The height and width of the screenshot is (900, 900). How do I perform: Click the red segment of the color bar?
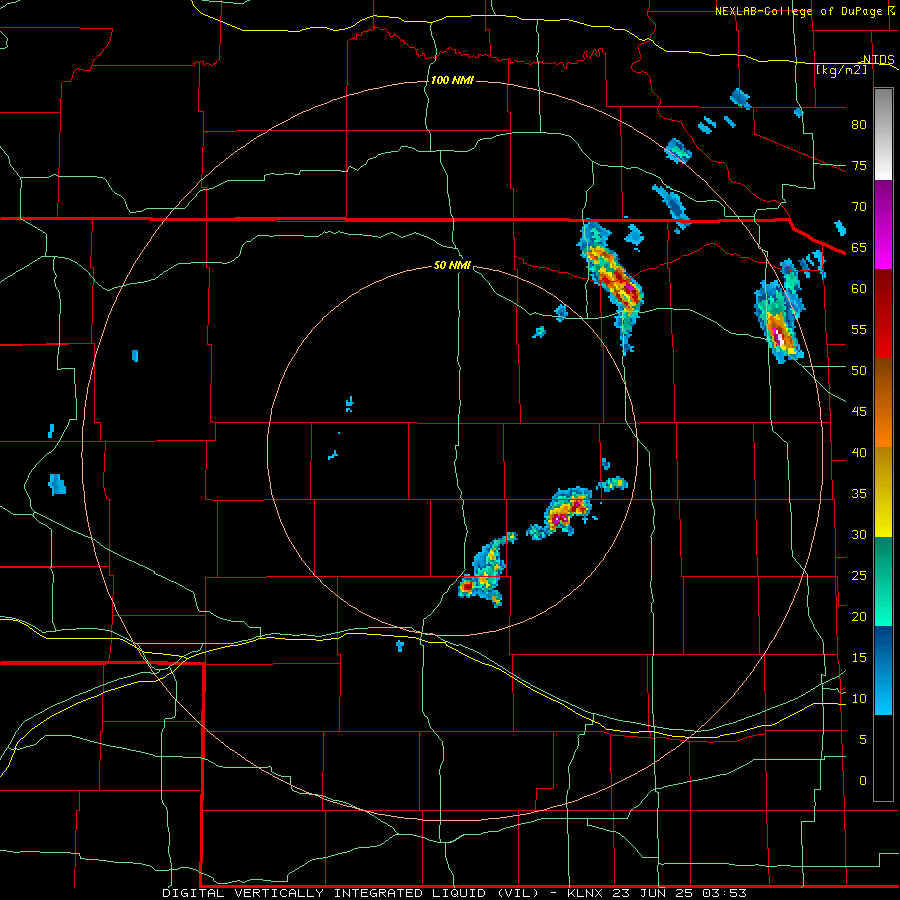click(x=883, y=314)
